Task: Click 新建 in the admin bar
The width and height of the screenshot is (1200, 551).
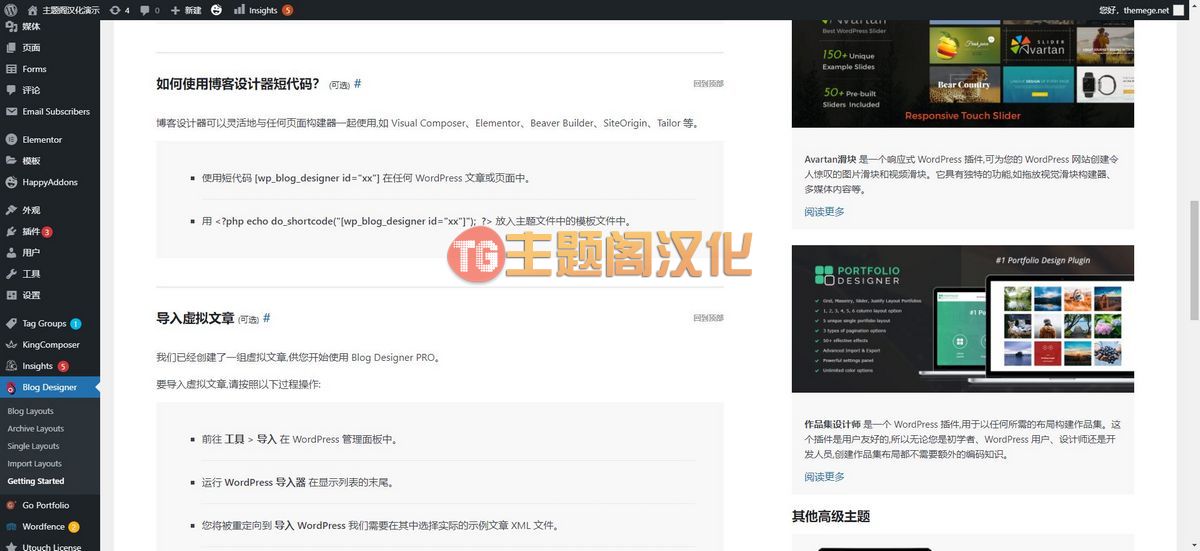Action: point(186,10)
